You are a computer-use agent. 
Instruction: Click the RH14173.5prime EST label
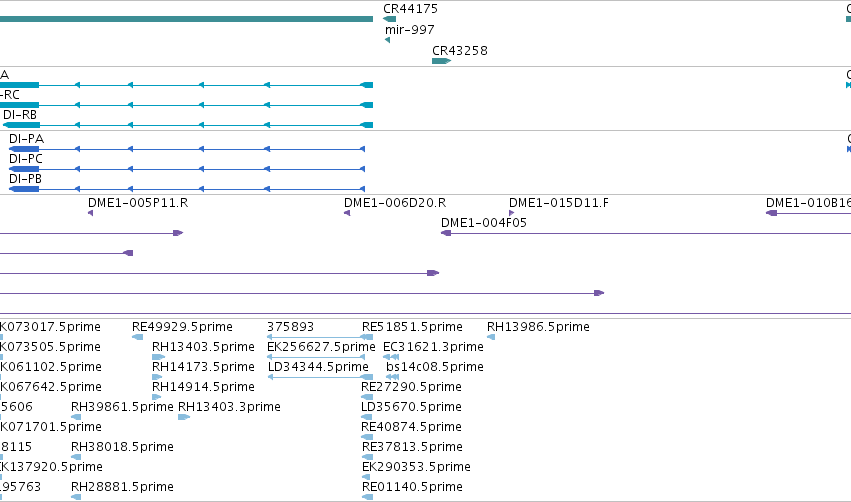tap(204, 367)
